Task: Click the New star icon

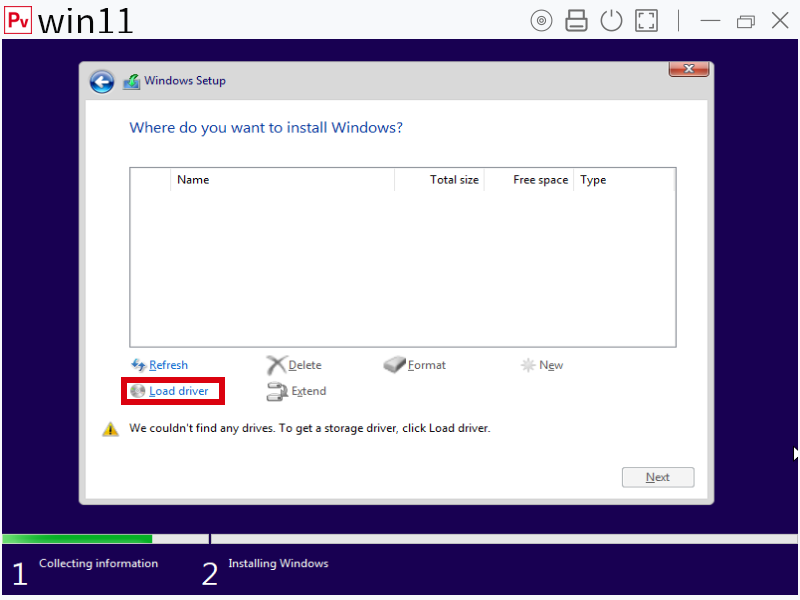Action: coord(528,365)
